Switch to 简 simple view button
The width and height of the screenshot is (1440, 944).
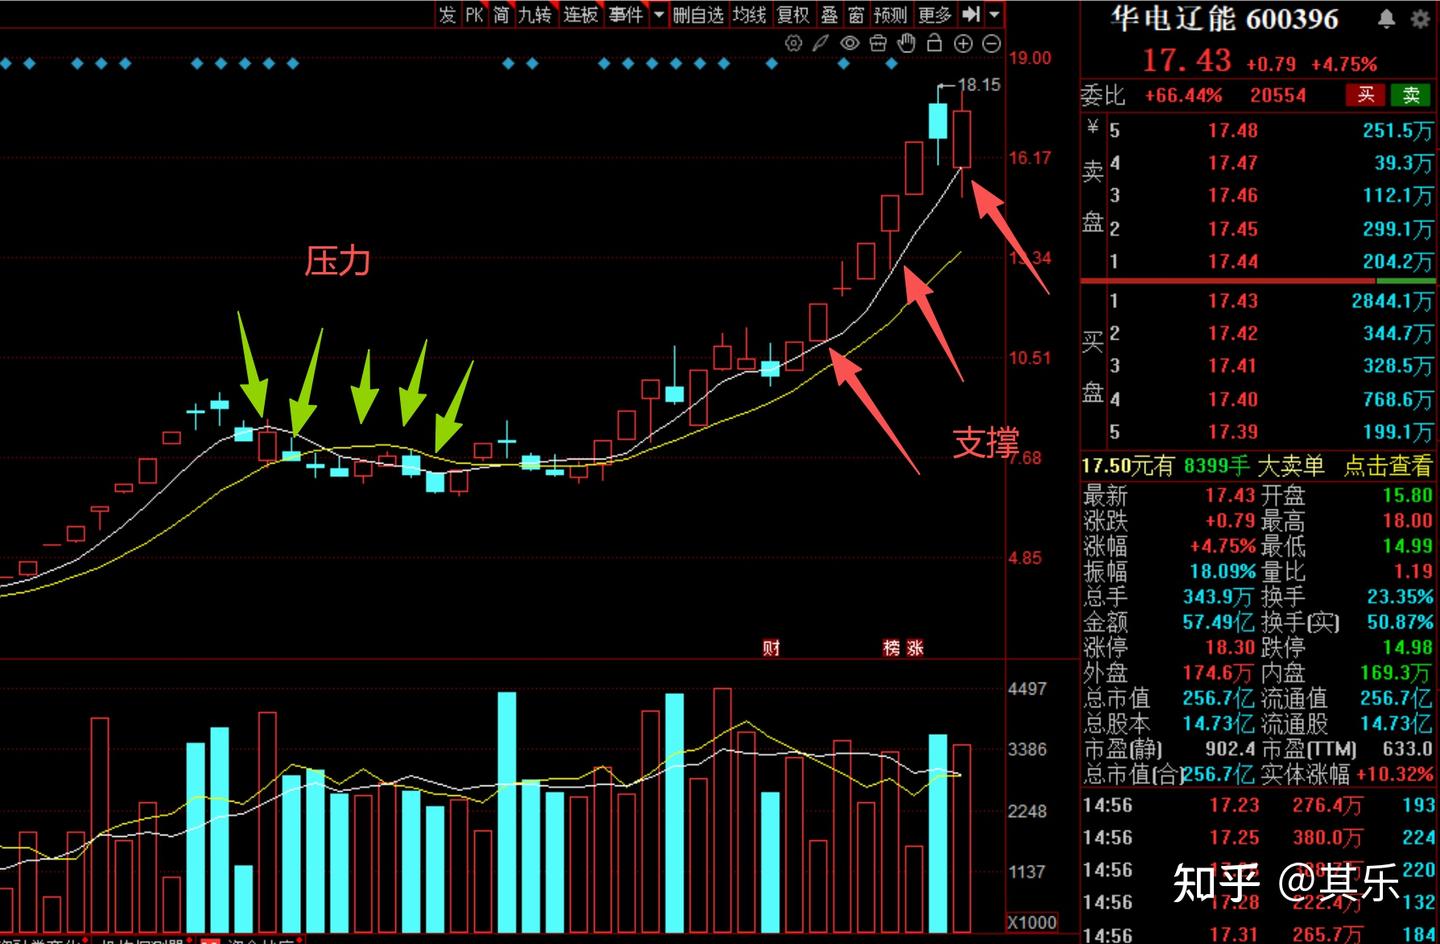pos(501,15)
